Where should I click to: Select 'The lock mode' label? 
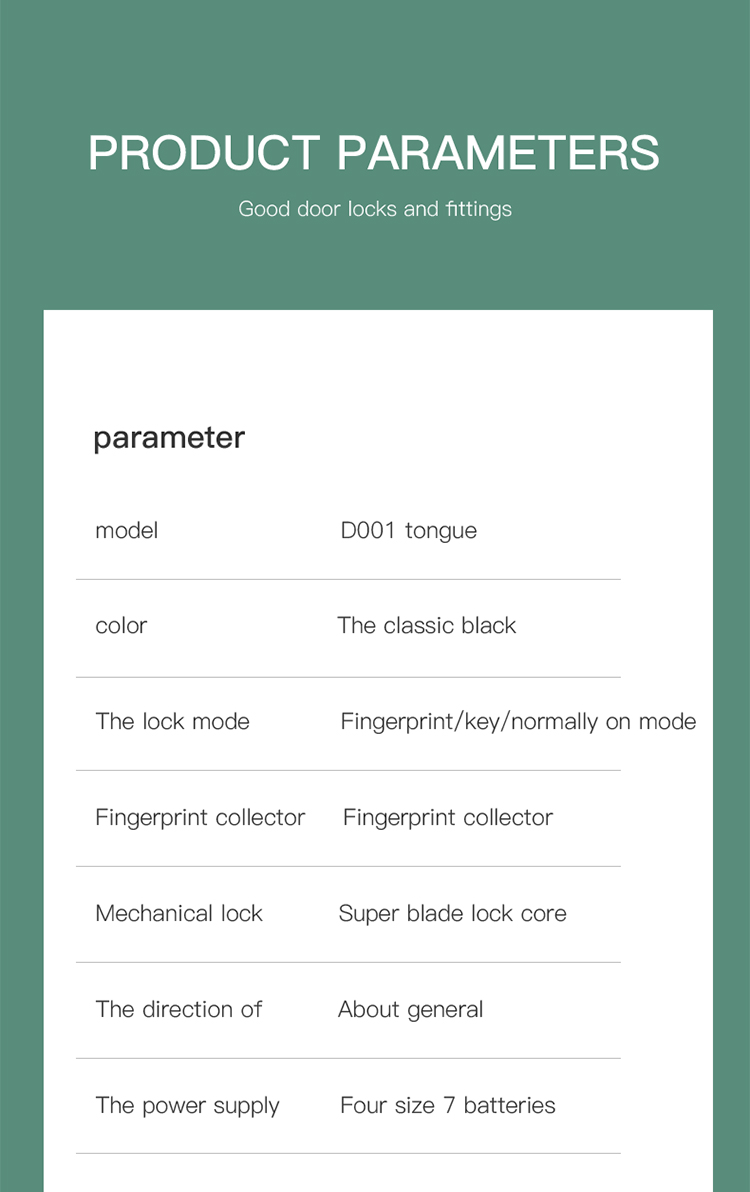pyautogui.click(x=172, y=721)
